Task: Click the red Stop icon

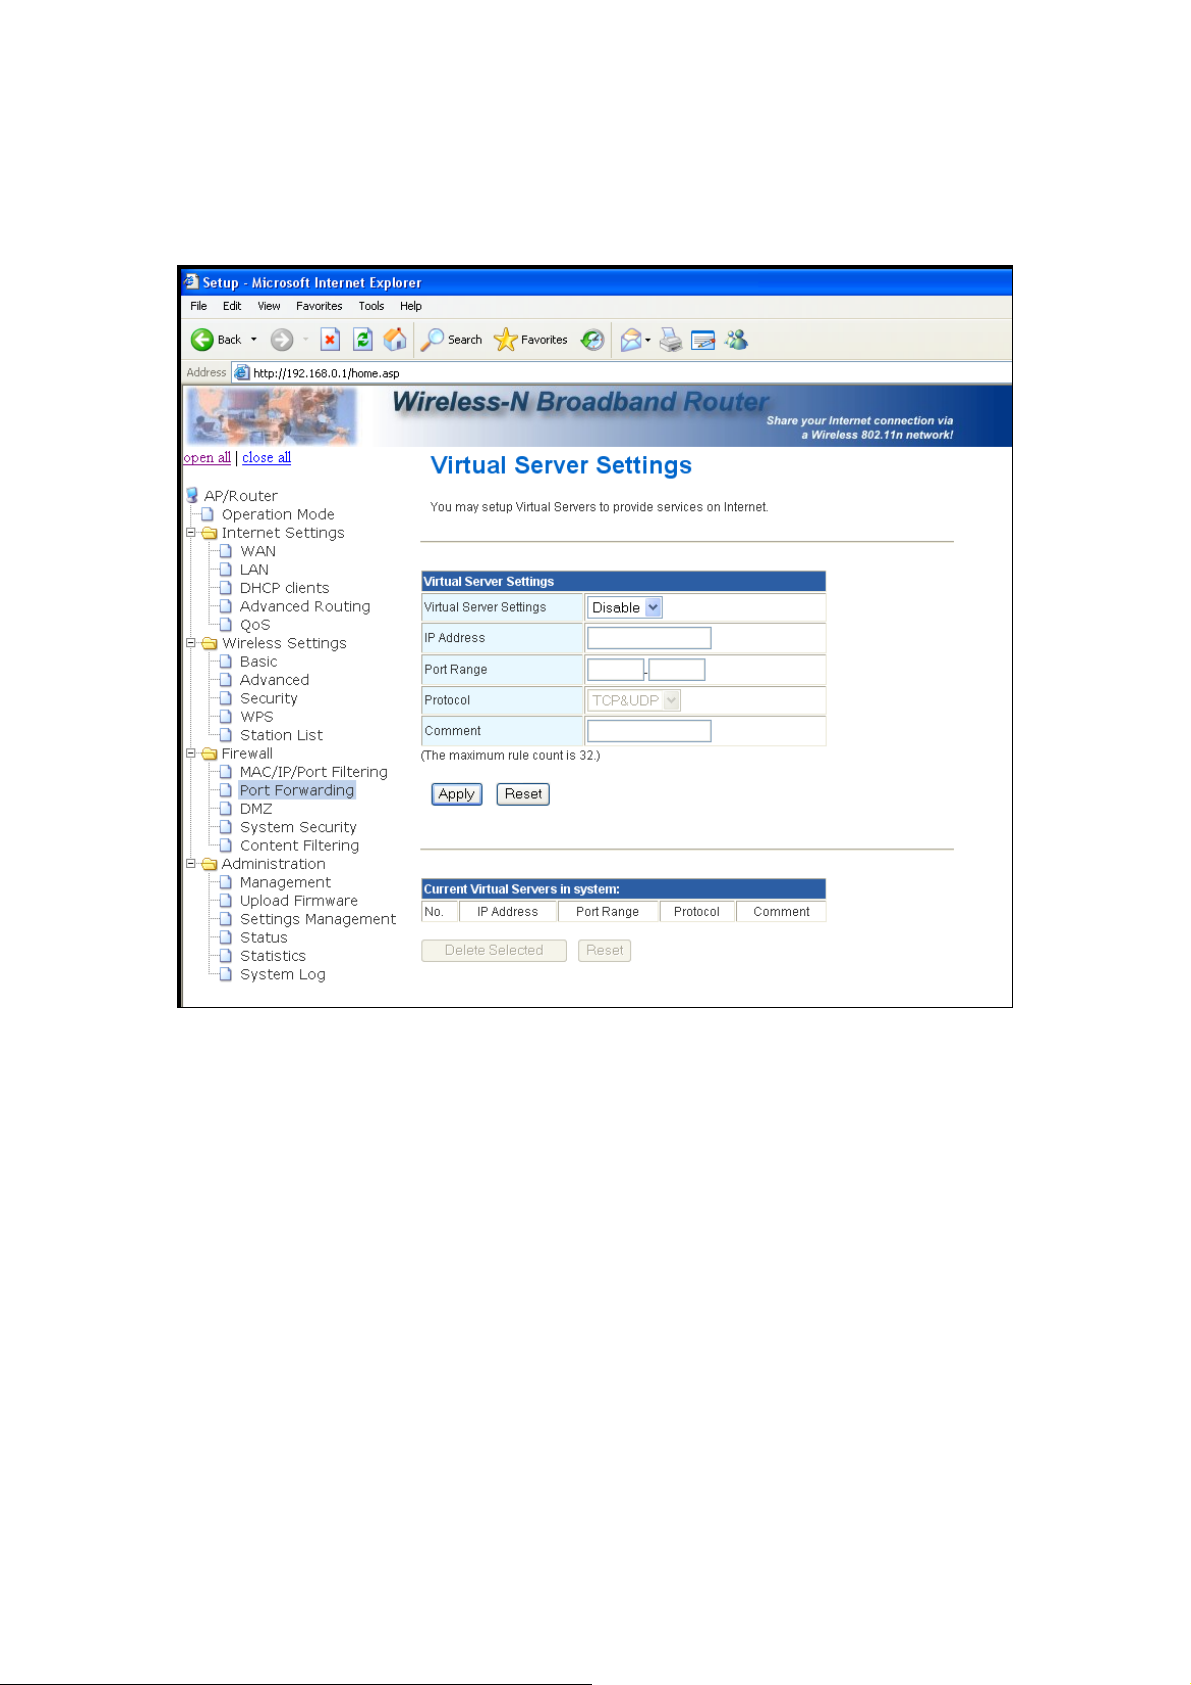Action: pyautogui.click(x=330, y=340)
